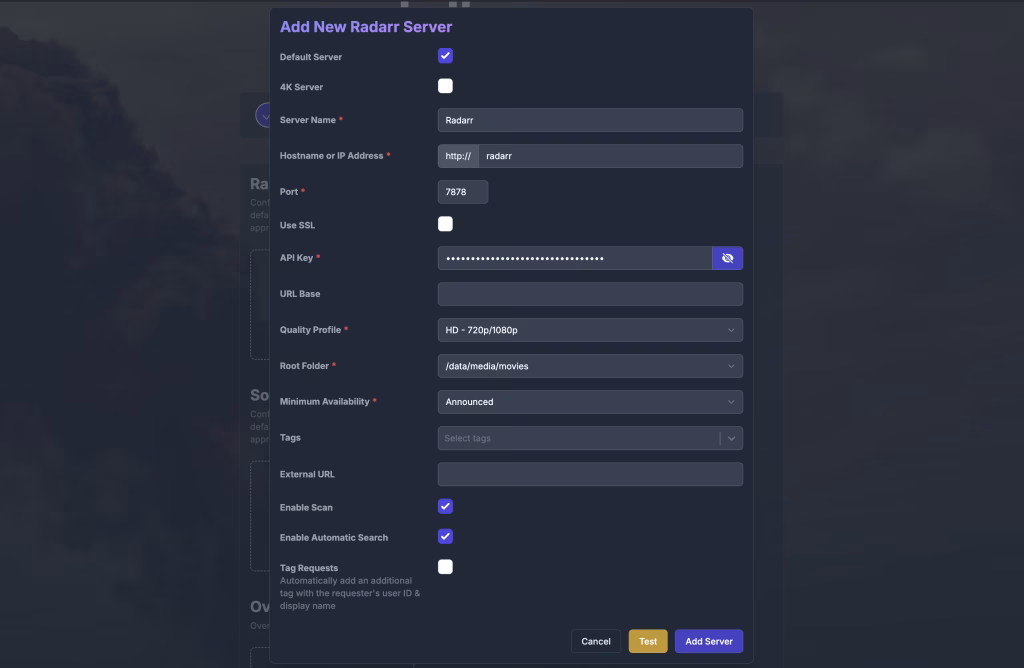Open the Minimum Availability dropdown
The width and height of the screenshot is (1024, 668).
(x=590, y=402)
